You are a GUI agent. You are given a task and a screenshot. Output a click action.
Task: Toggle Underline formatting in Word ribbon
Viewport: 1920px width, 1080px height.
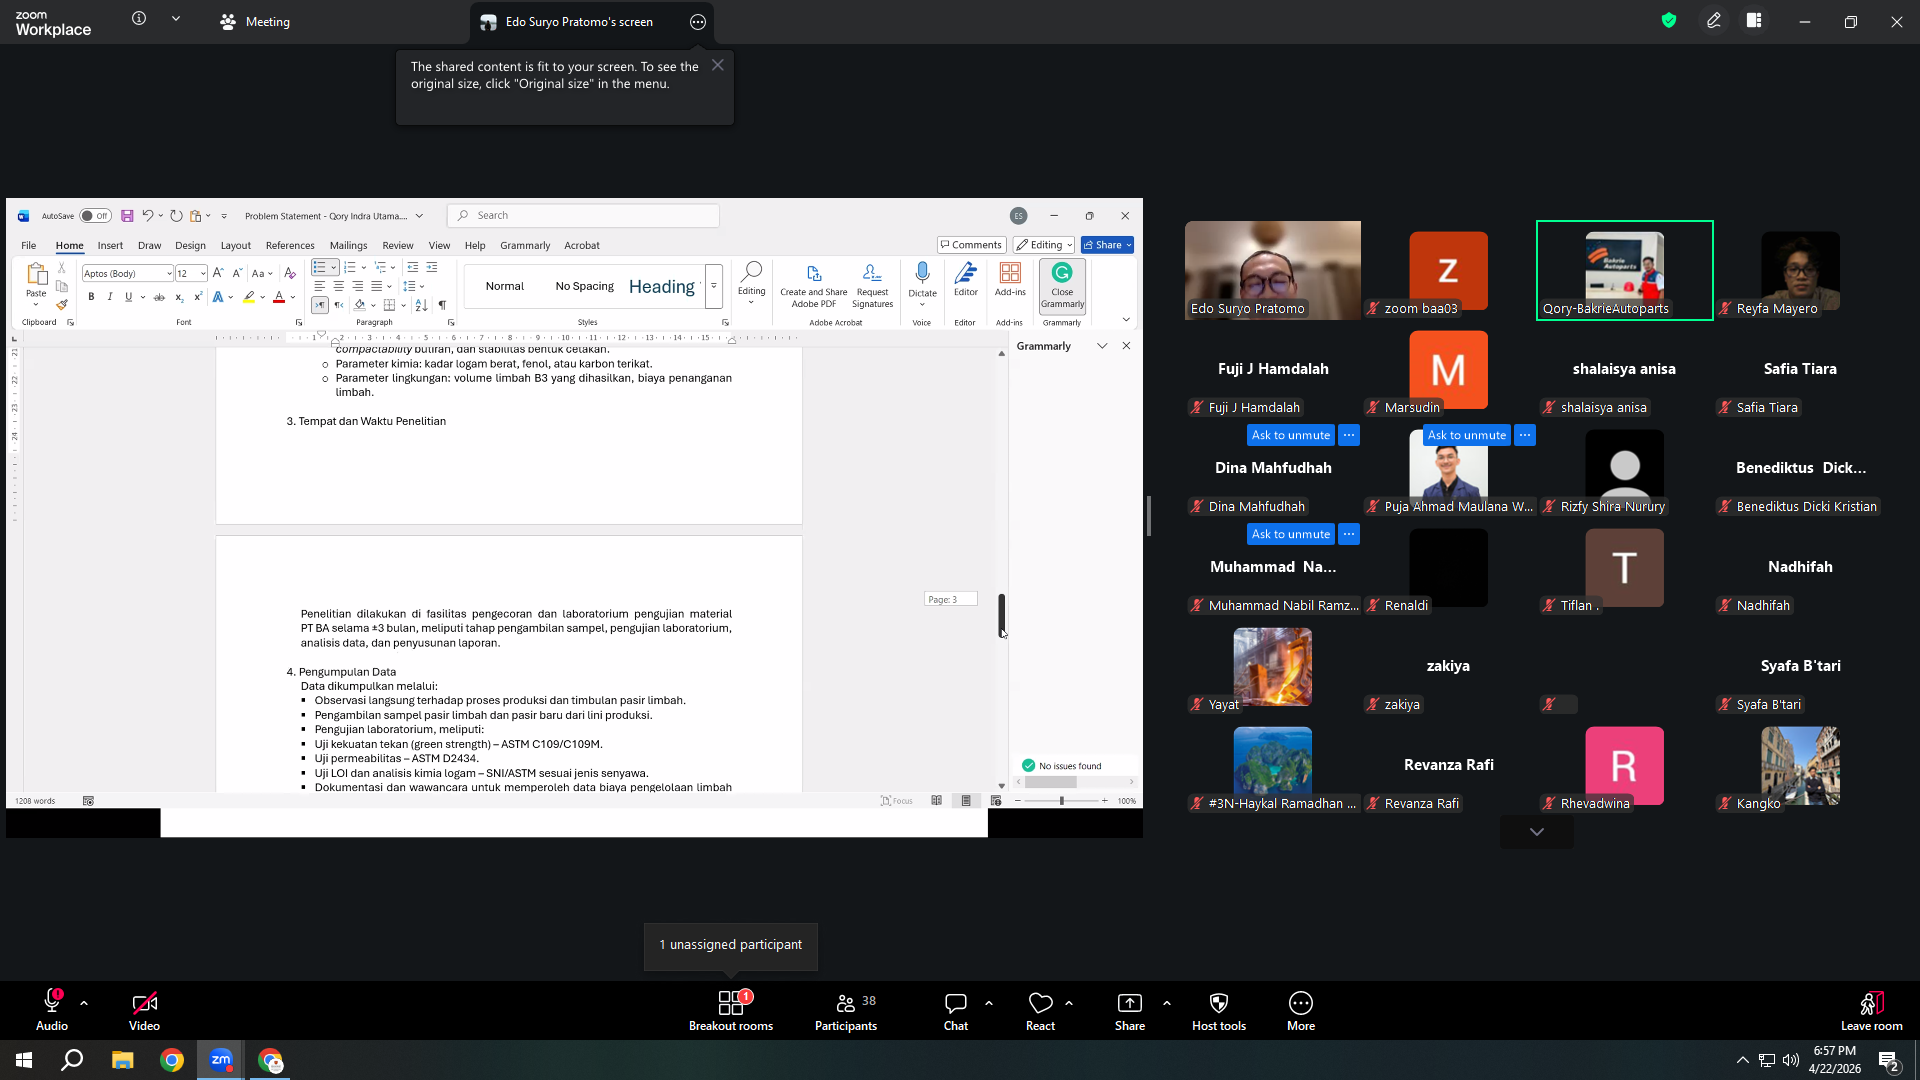[128, 297]
